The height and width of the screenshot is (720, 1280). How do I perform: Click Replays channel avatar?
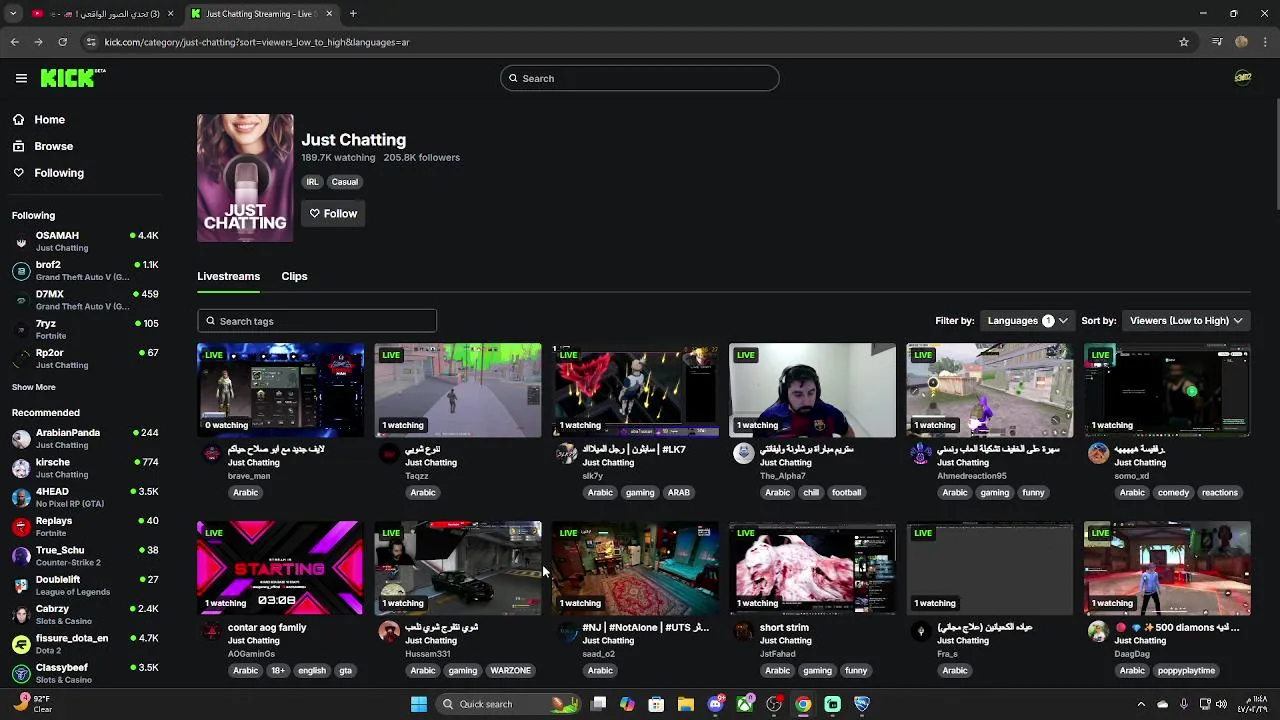pos(21,526)
